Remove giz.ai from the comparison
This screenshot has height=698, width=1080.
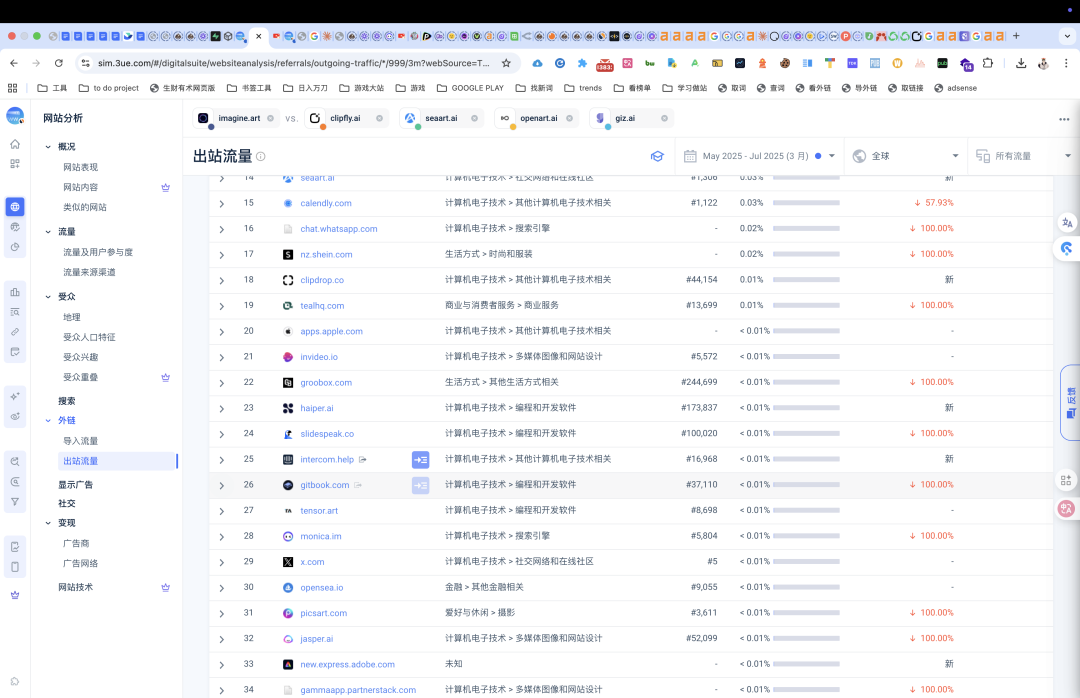click(665, 119)
